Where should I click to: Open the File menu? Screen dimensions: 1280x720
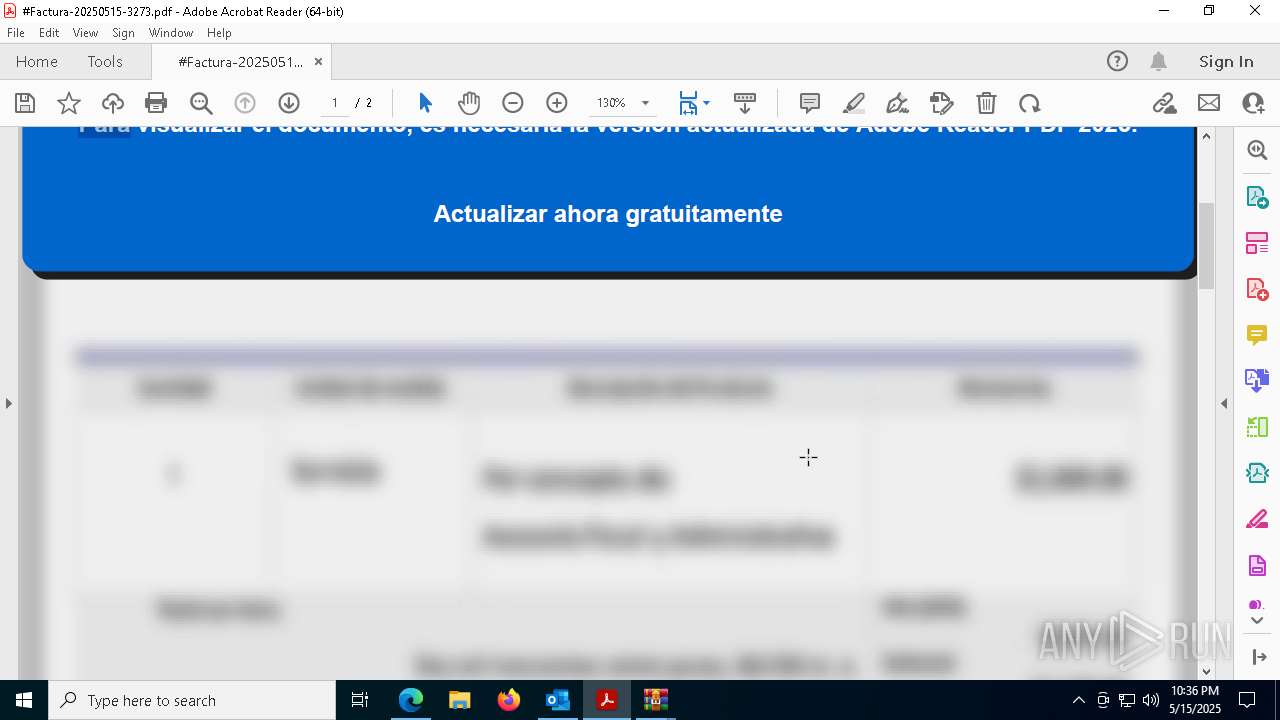16,33
